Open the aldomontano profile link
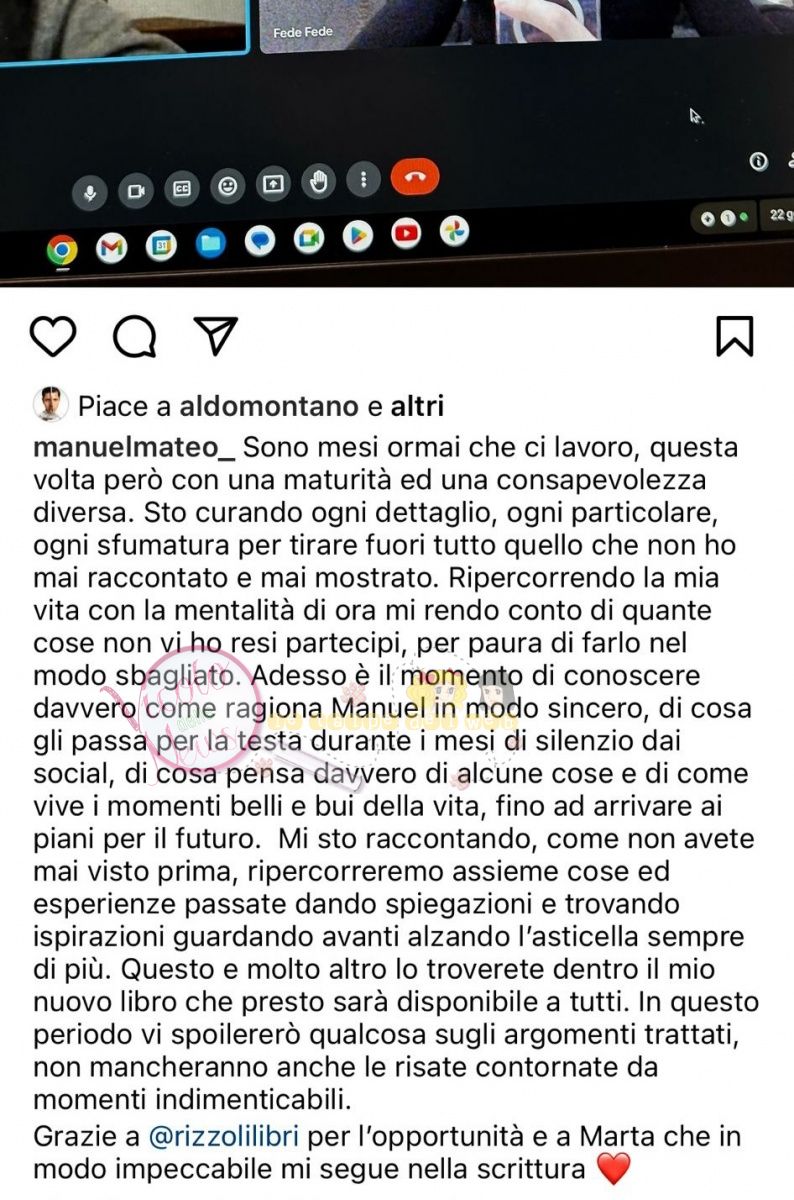The width and height of the screenshot is (794, 1200). (x=269, y=406)
